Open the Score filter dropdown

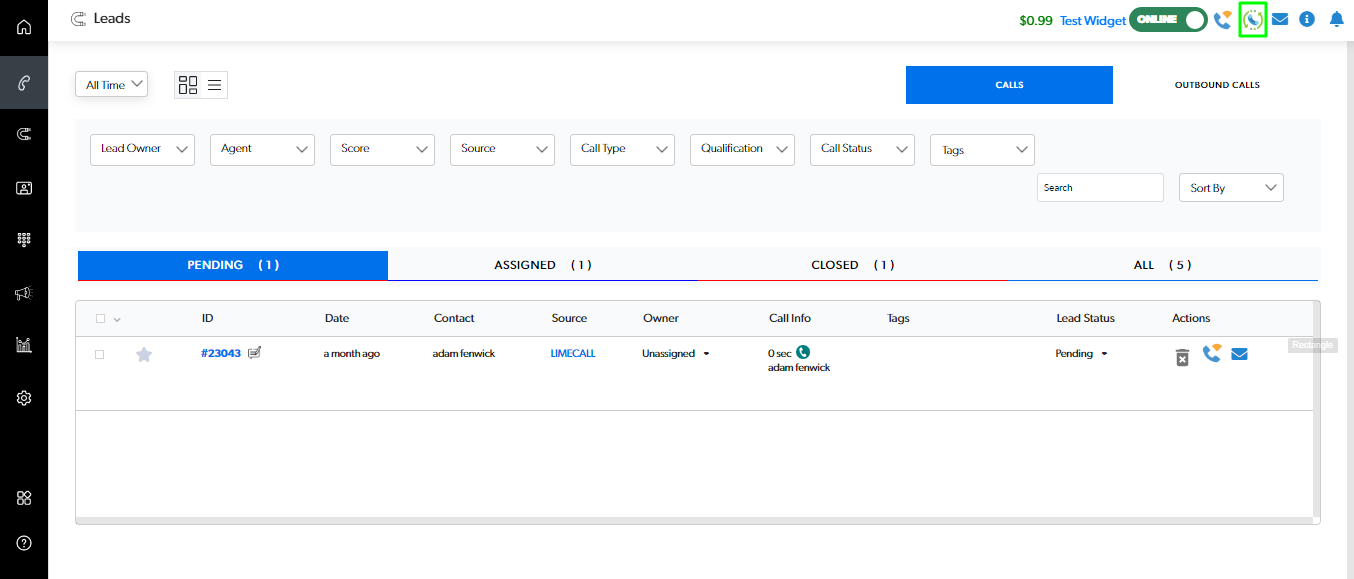(x=382, y=149)
